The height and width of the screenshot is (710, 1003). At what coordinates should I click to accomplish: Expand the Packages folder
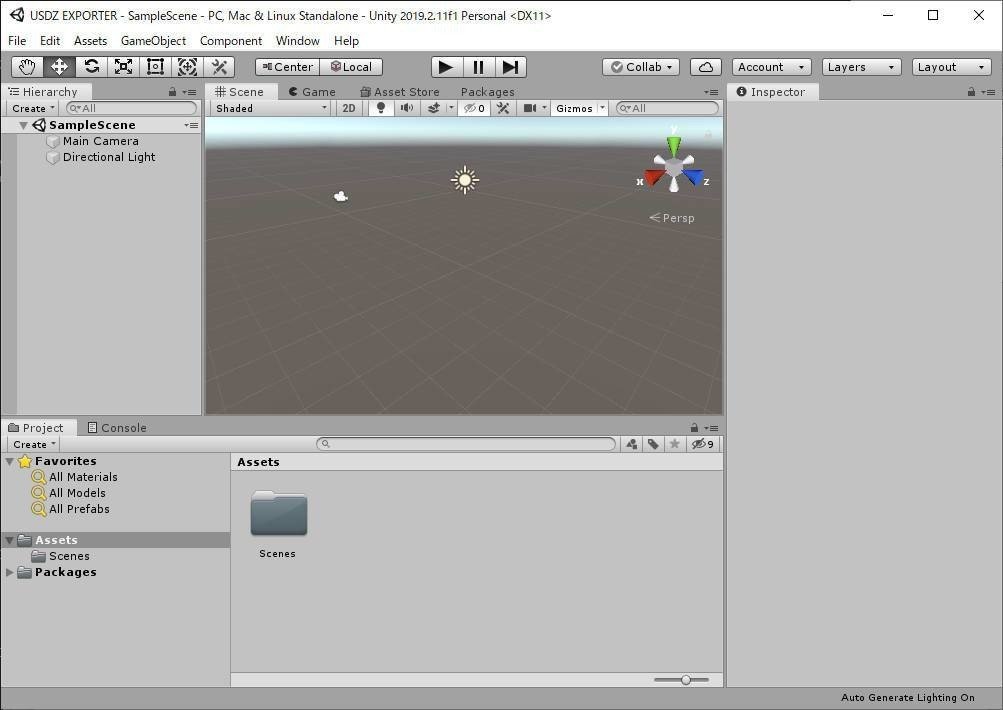pyautogui.click(x=10, y=572)
